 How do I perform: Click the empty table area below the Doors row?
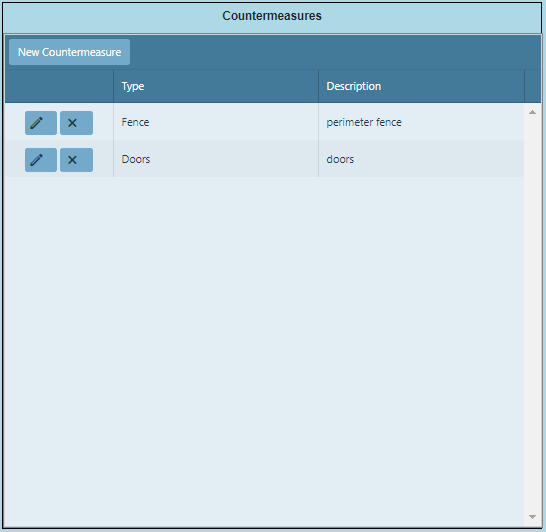pos(264,352)
